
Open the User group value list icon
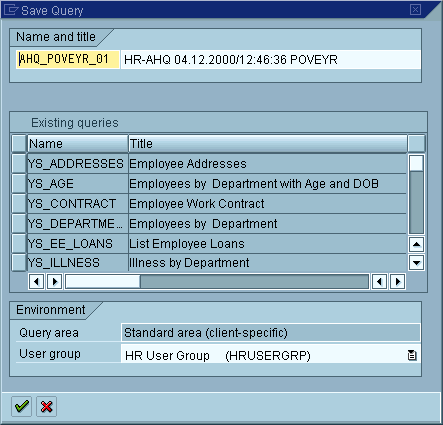(x=412, y=355)
